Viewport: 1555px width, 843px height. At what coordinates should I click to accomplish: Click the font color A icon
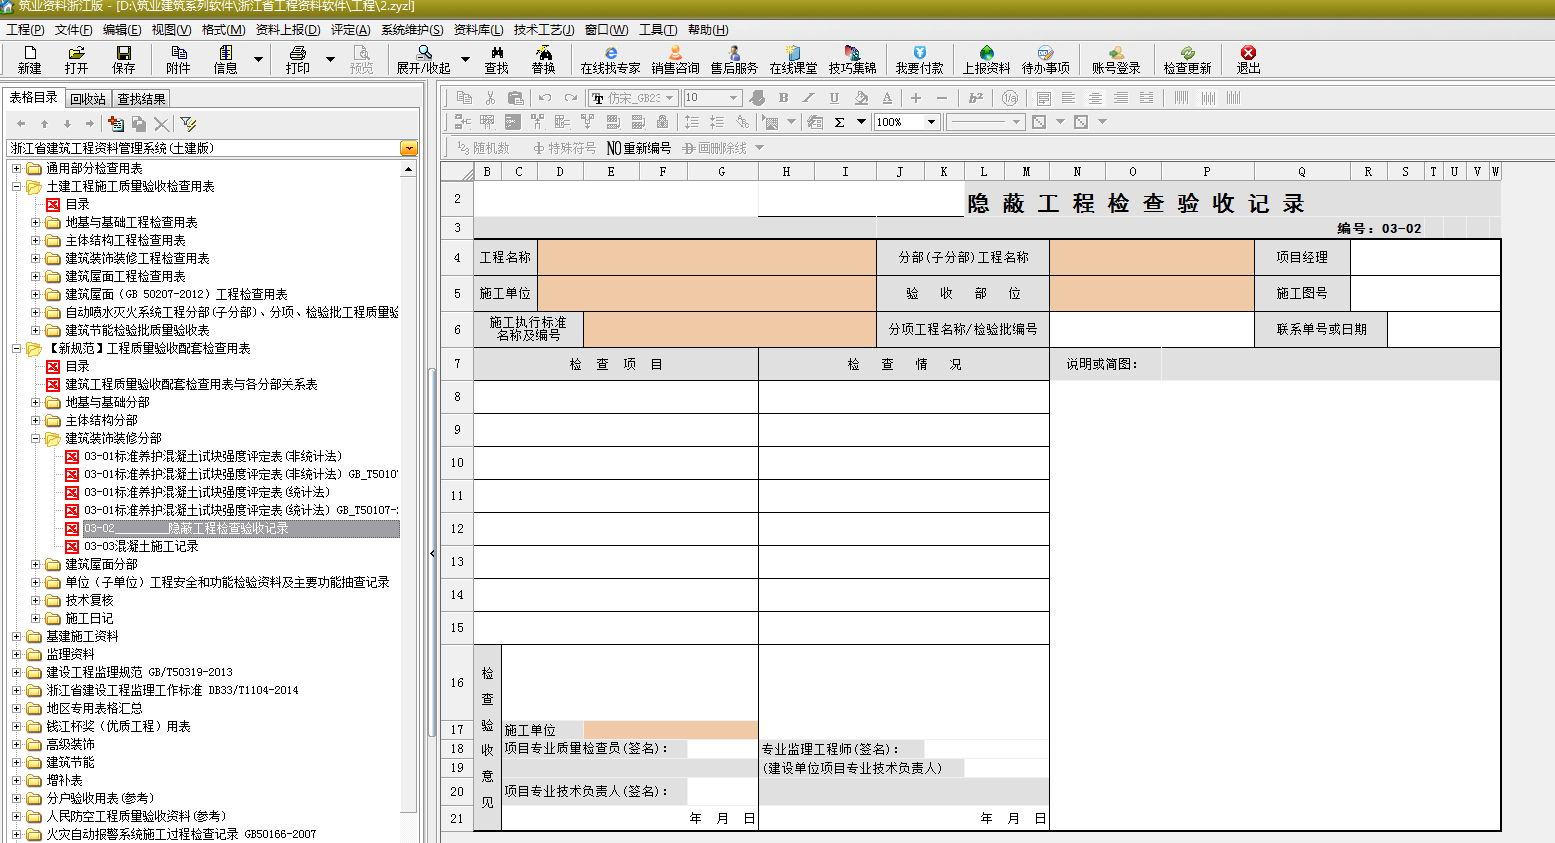[887, 98]
